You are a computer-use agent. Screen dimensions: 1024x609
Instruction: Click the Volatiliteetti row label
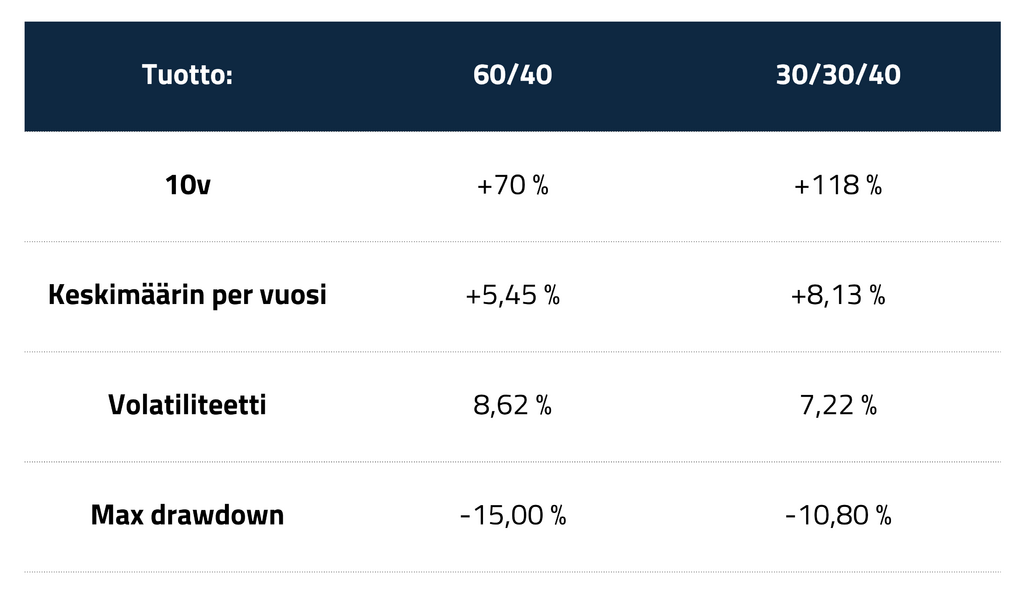(187, 406)
